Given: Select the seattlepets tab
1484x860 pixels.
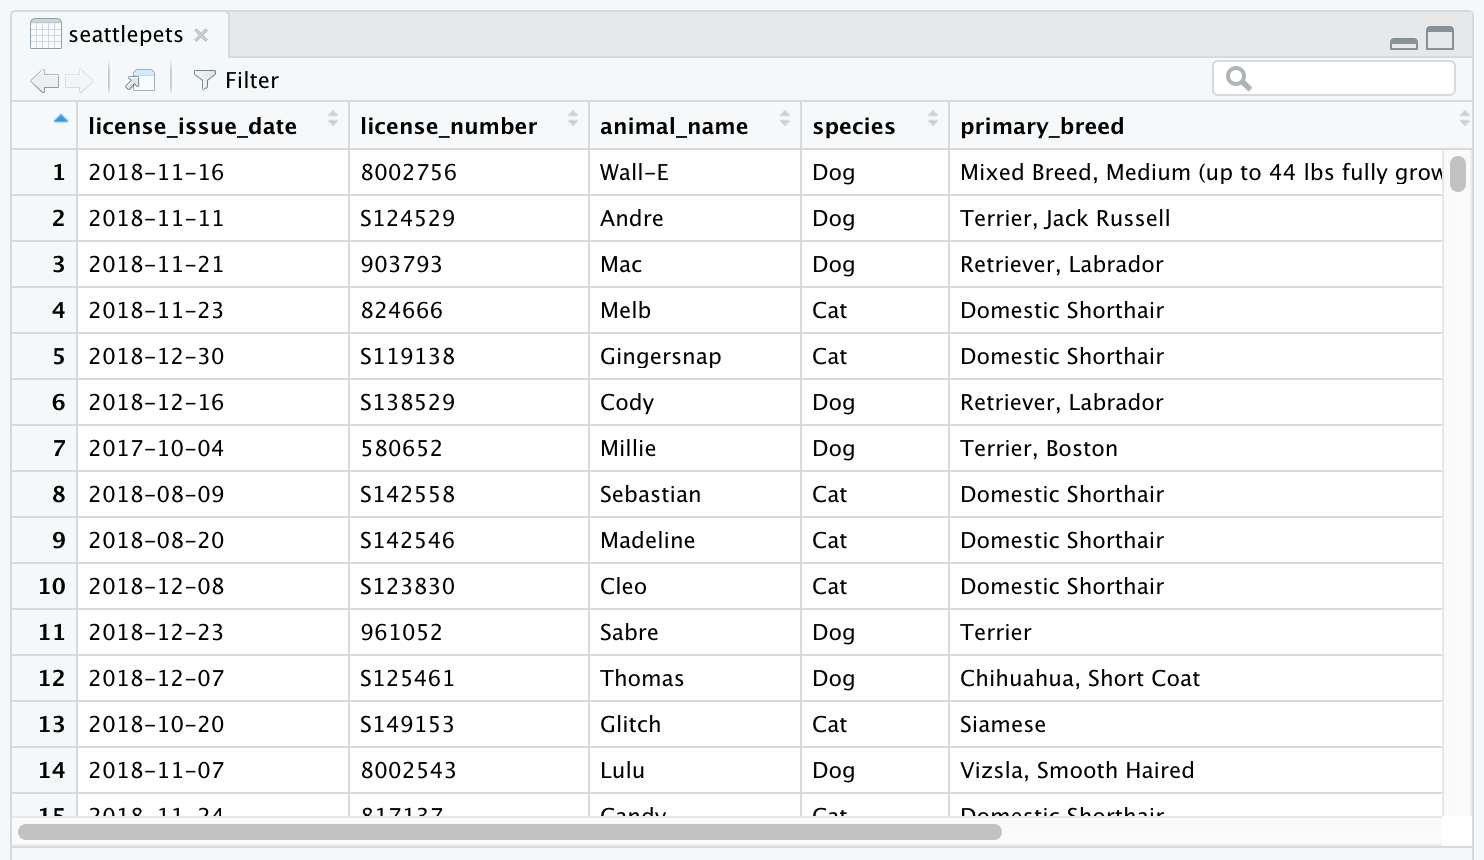Looking at the screenshot, I should [124, 32].
